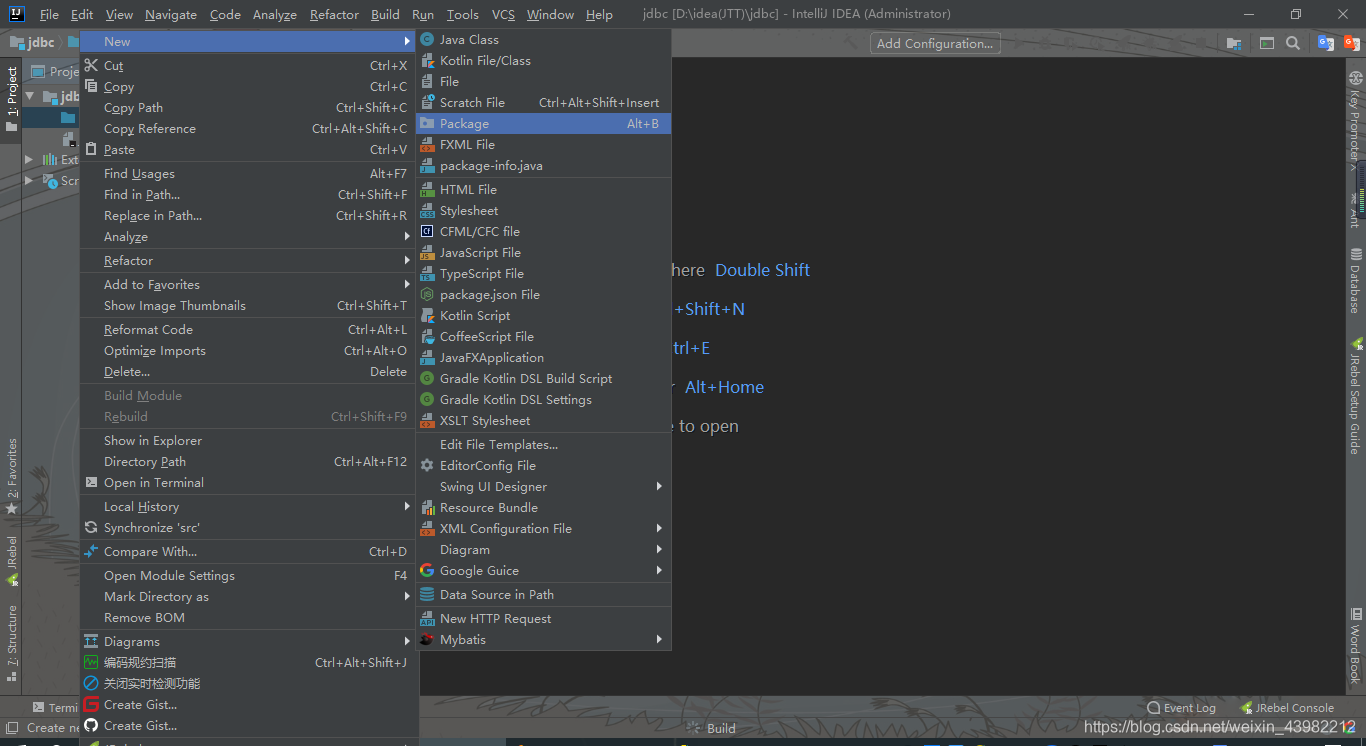
Task: Select CFML/CFC file option
Action: 543,231
